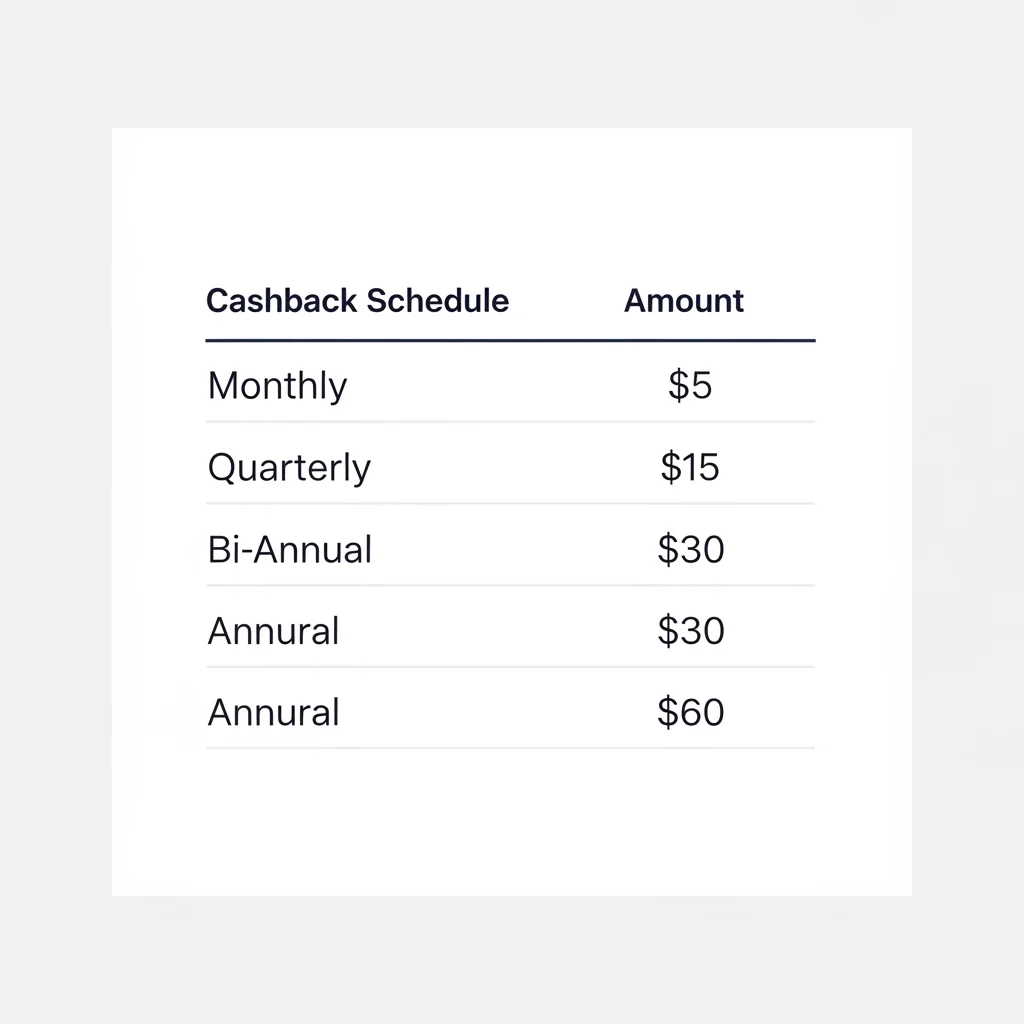Viewport: 1024px width, 1024px height.
Task: Click the separator line beneath the Monthly row
Action: tap(510, 422)
